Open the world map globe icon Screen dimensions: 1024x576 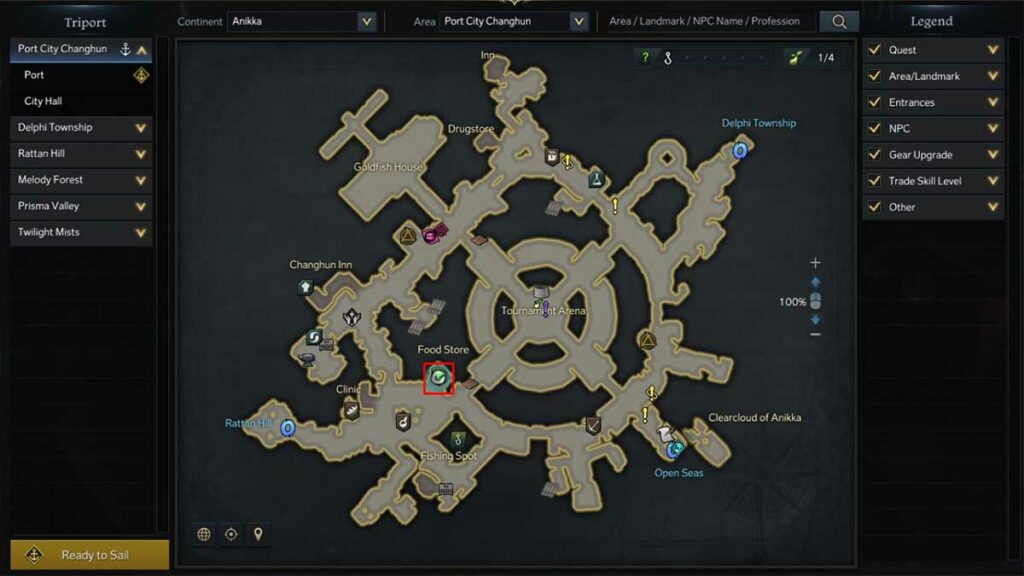click(204, 534)
